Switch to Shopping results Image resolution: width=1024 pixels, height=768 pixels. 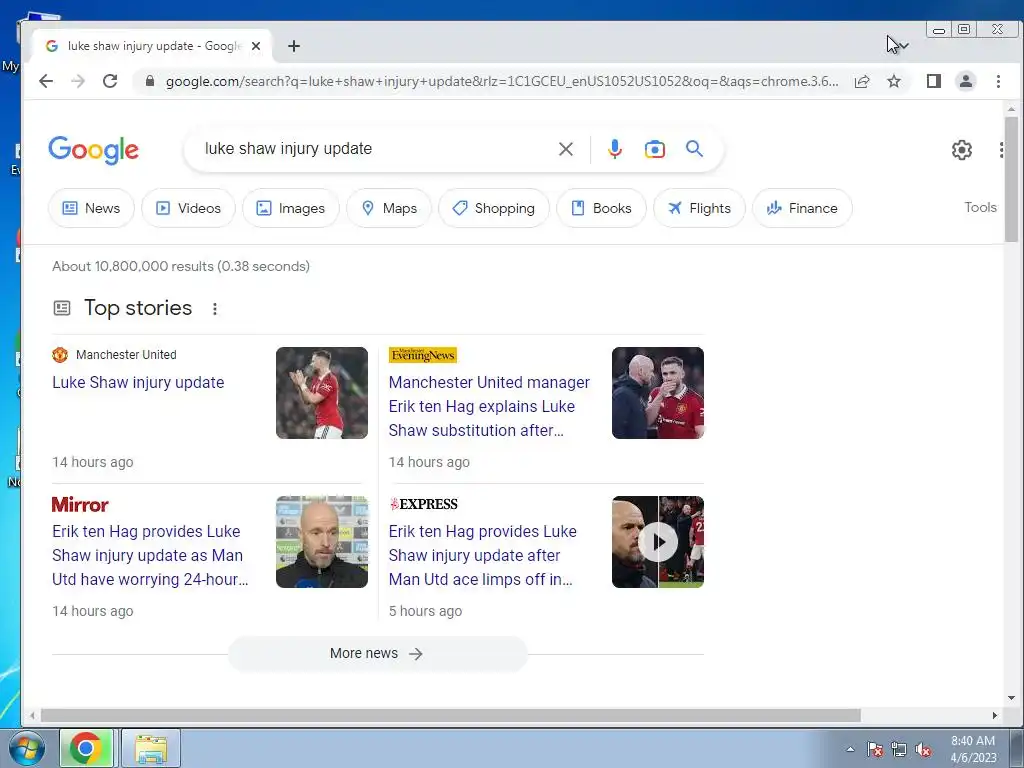494,208
